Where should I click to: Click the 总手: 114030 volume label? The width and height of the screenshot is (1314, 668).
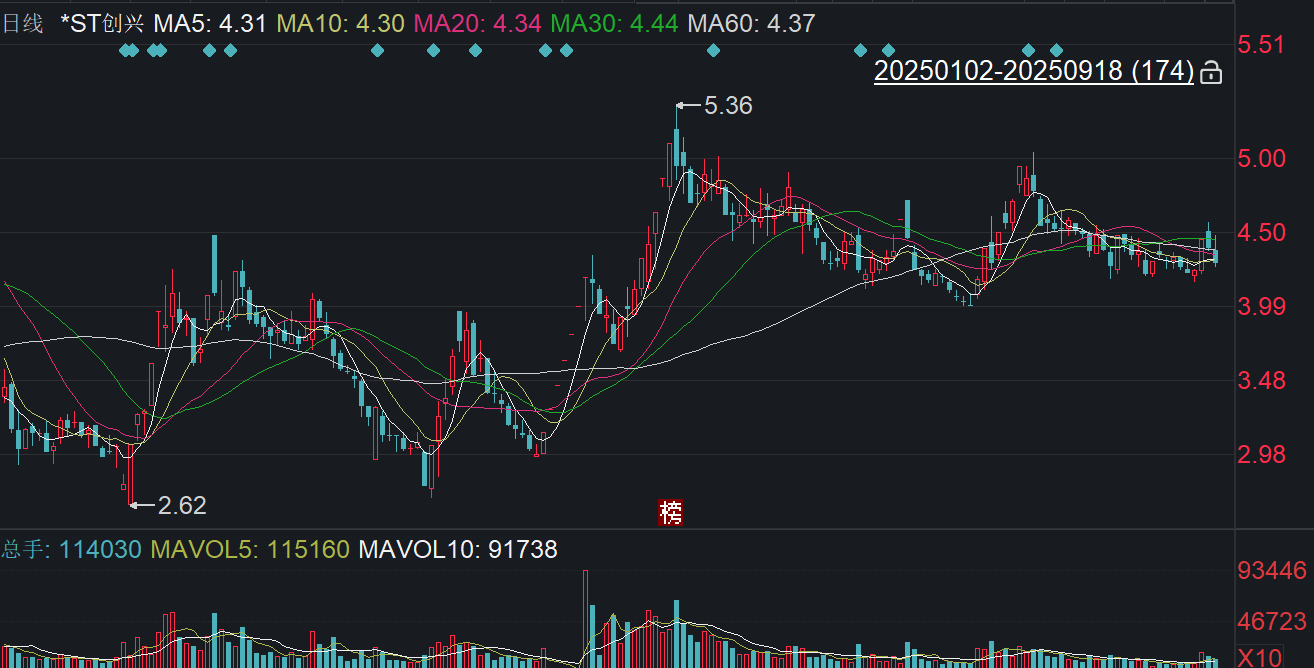pyautogui.click(x=71, y=549)
